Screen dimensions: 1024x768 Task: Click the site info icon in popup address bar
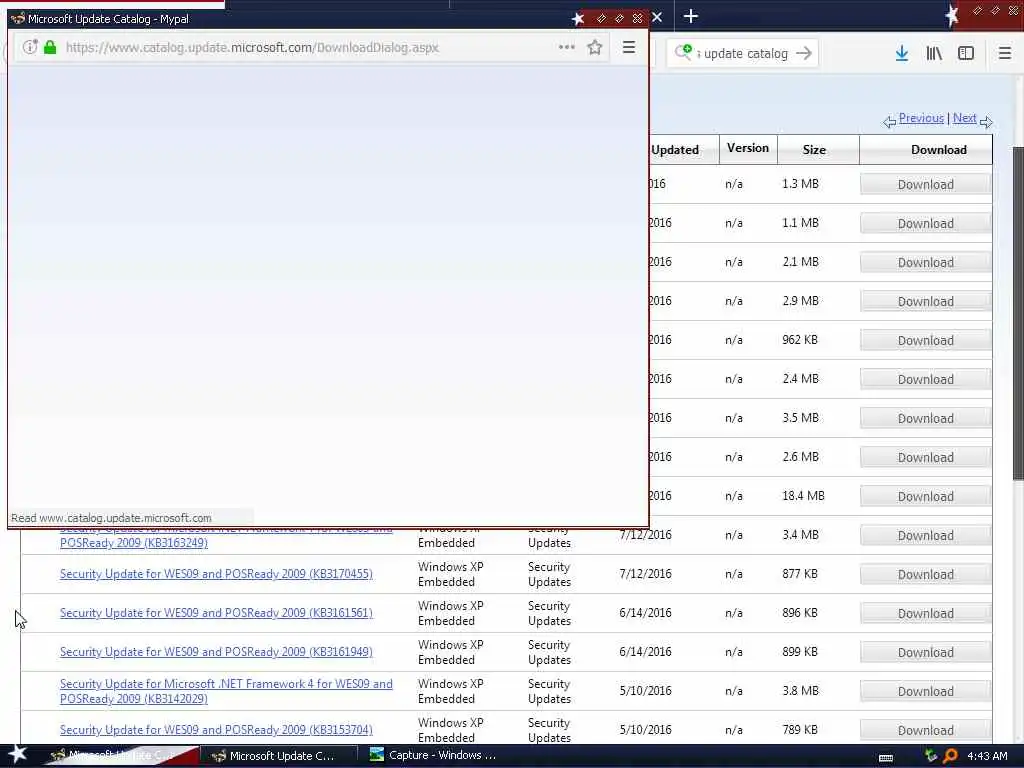(x=30, y=47)
